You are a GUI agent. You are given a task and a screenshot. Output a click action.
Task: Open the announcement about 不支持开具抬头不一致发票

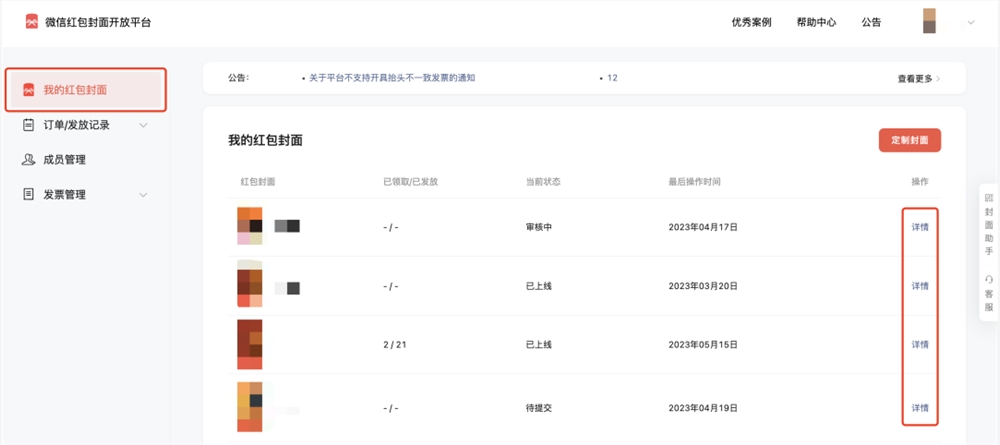tap(389, 77)
